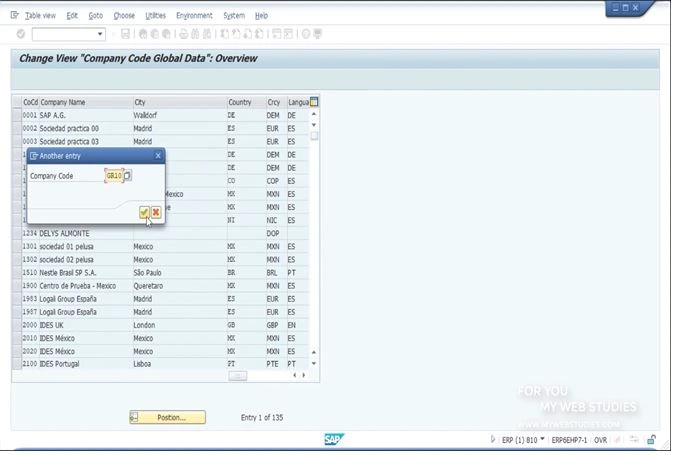
Task: Select row selector for 1301 sociedad 01 pelusa
Action: (x=17, y=246)
